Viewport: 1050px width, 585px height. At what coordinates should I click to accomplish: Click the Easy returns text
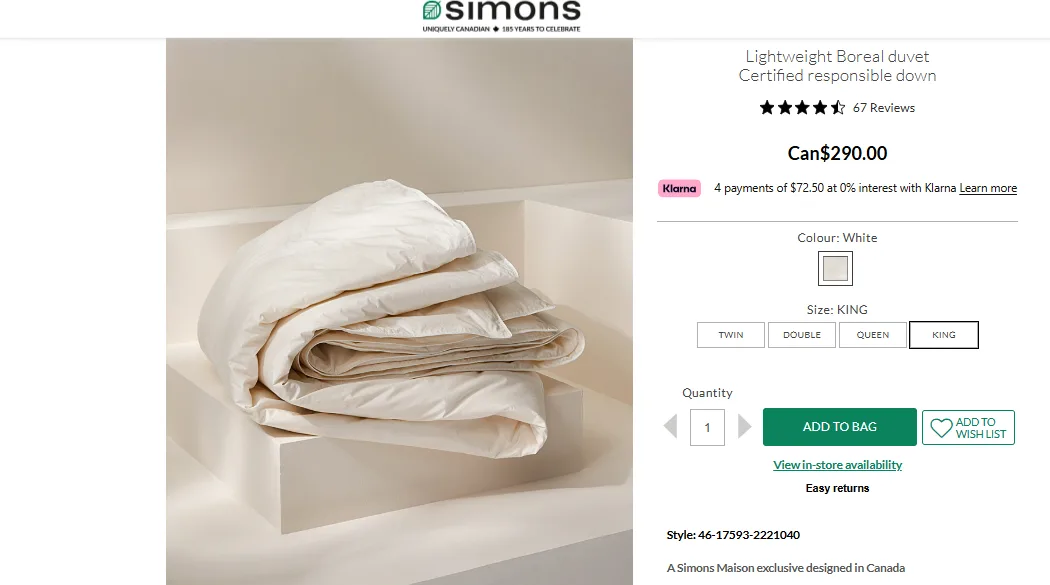[x=838, y=488]
